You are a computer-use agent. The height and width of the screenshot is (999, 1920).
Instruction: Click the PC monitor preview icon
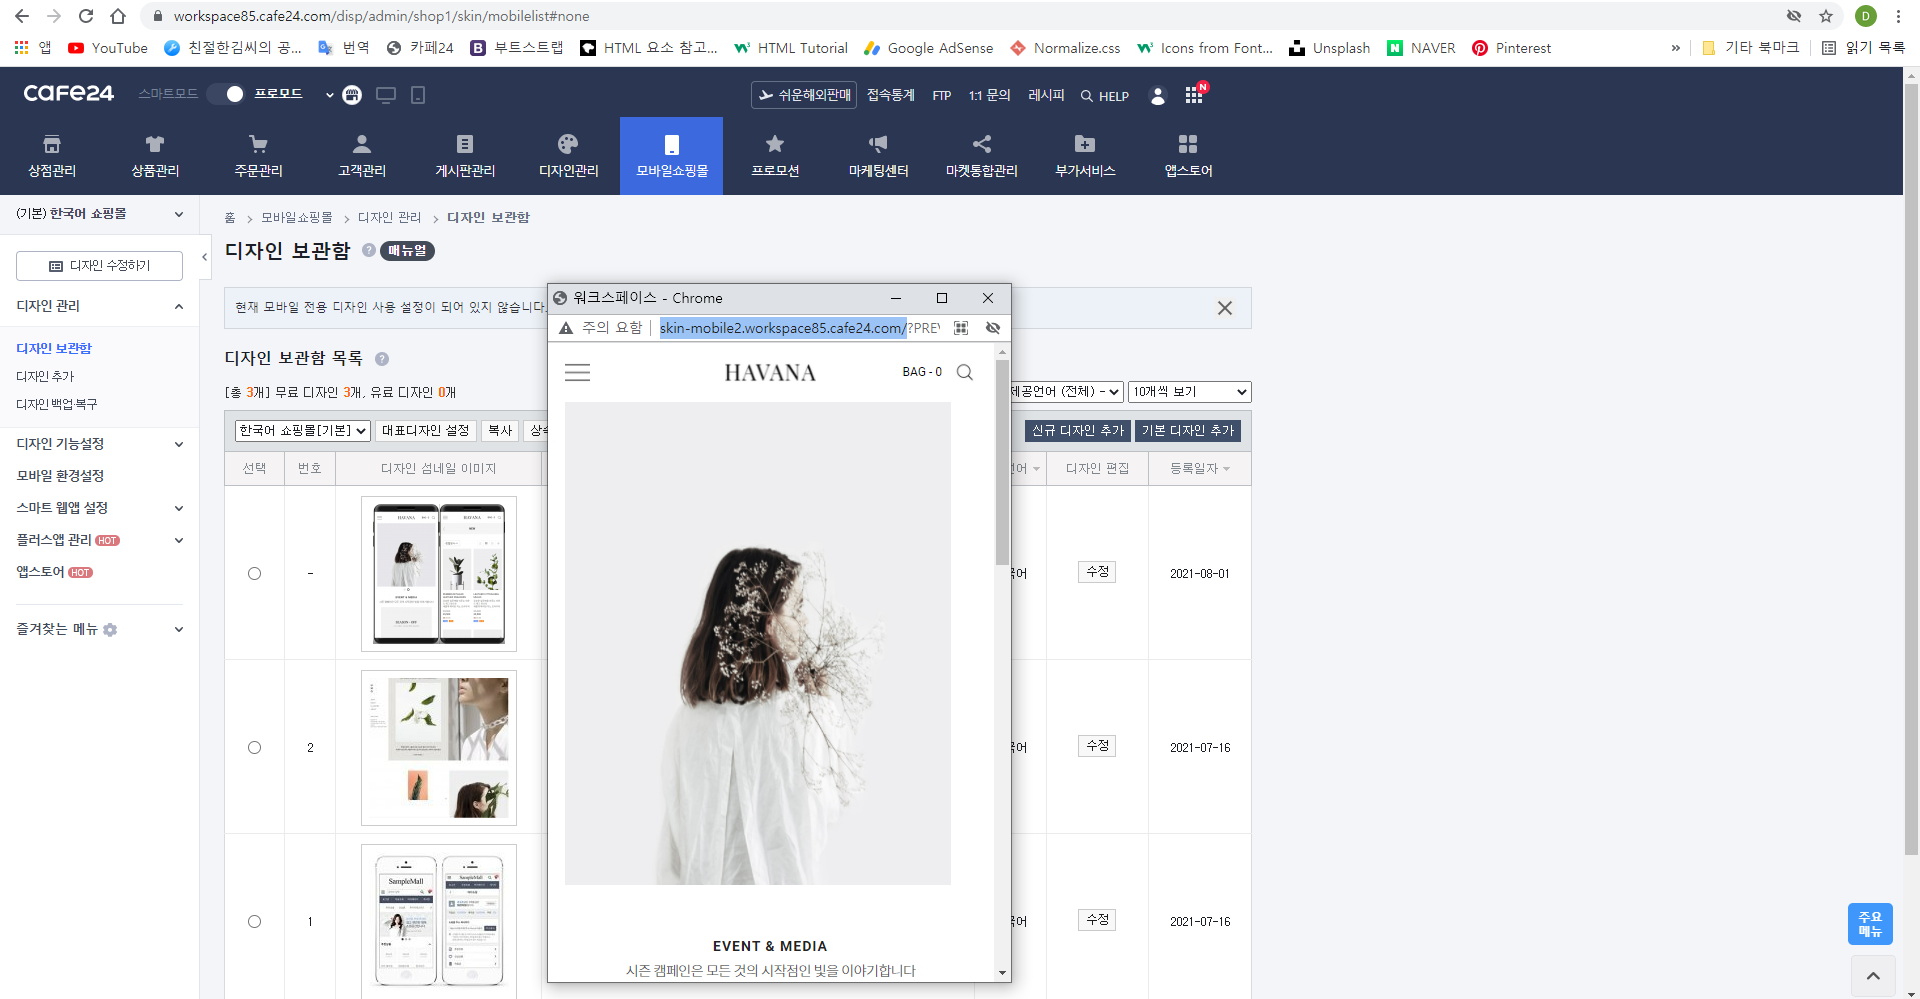coord(386,95)
